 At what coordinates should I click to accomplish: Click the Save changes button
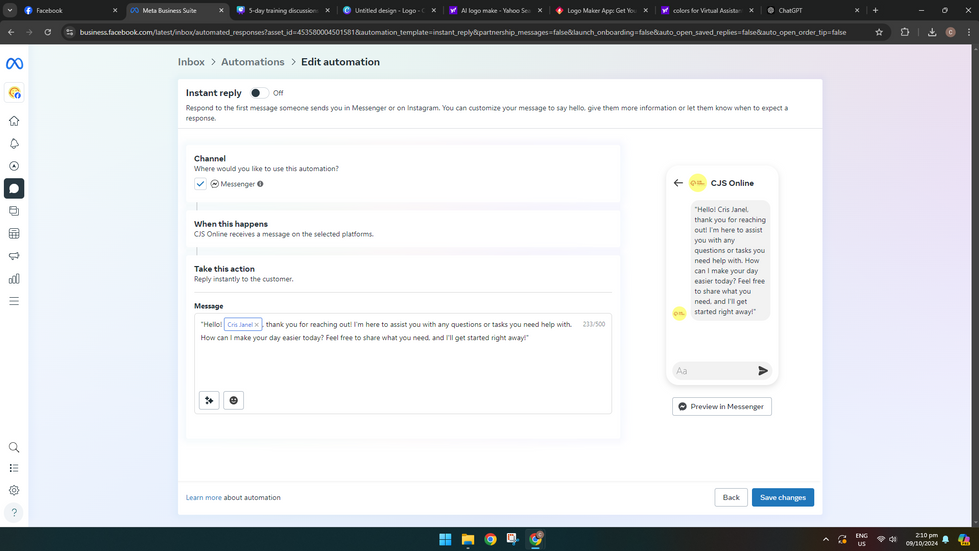pos(782,497)
